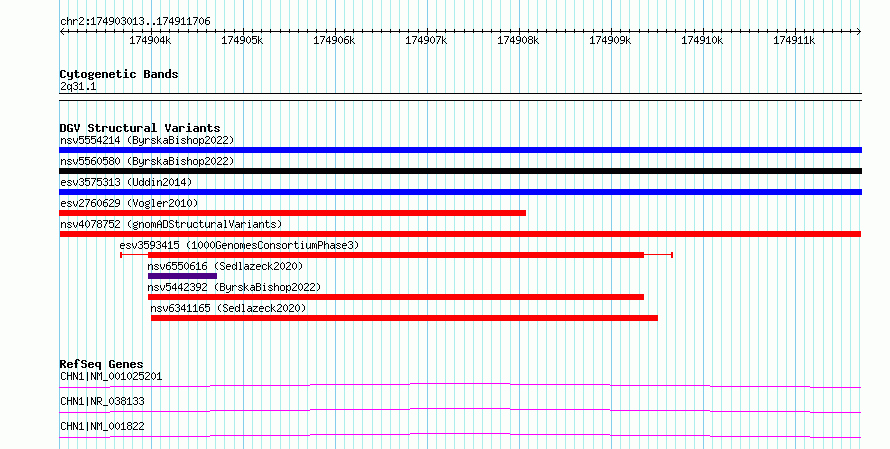Click the Cytogenetic Bands track heading
Viewport: 890px width, 449px height.
(119, 74)
